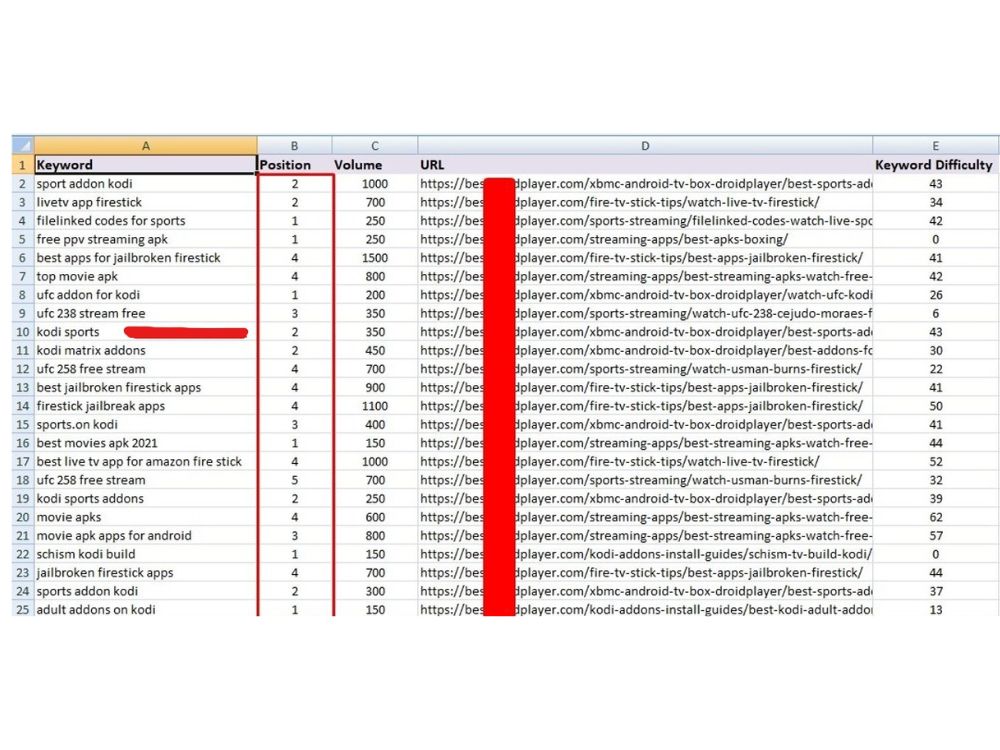Image resolution: width=1000 pixels, height=750 pixels.
Task: Select the "jailbroken firestick apps" keyword in row 23
Action: (x=145, y=572)
